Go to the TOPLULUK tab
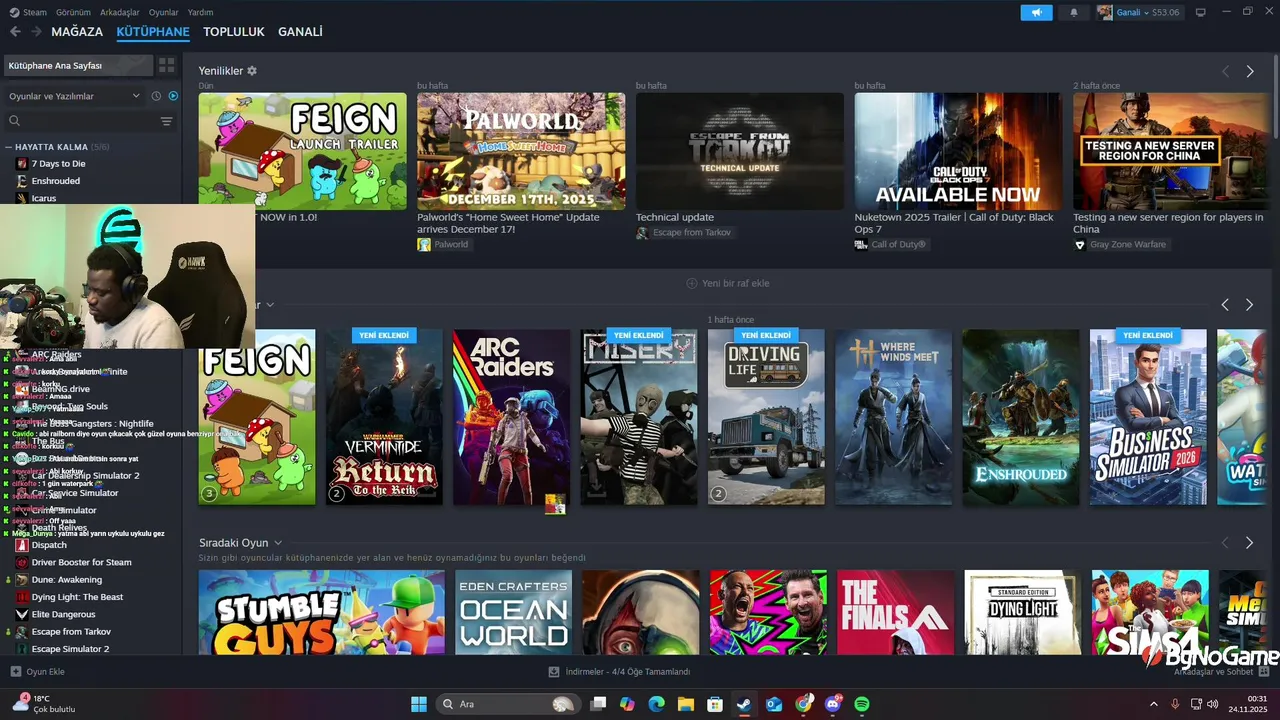Viewport: 1280px width, 720px height. point(234,32)
